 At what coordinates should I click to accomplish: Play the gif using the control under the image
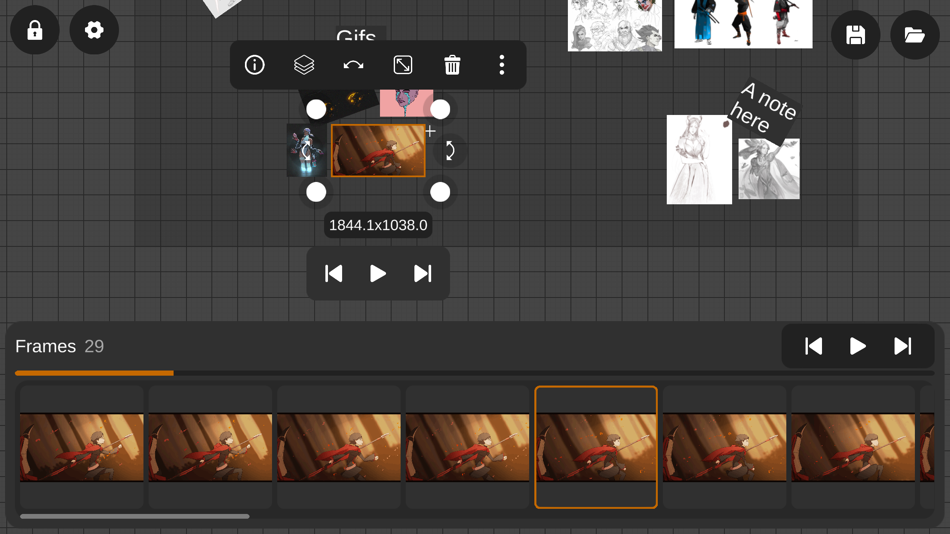click(x=378, y=274)
